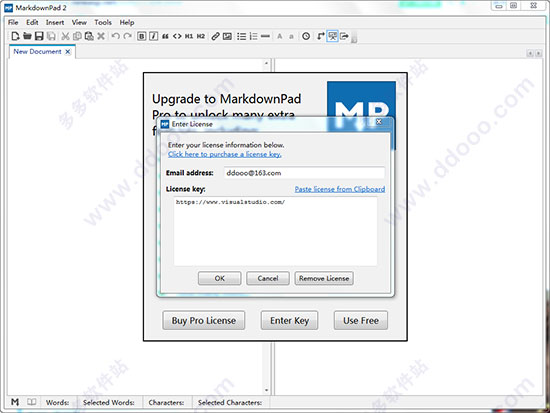Click Cancel in Enter License dialog
The height and width of the screenshot is (413, 550).
pyautogui.click(x=268, y=278)
